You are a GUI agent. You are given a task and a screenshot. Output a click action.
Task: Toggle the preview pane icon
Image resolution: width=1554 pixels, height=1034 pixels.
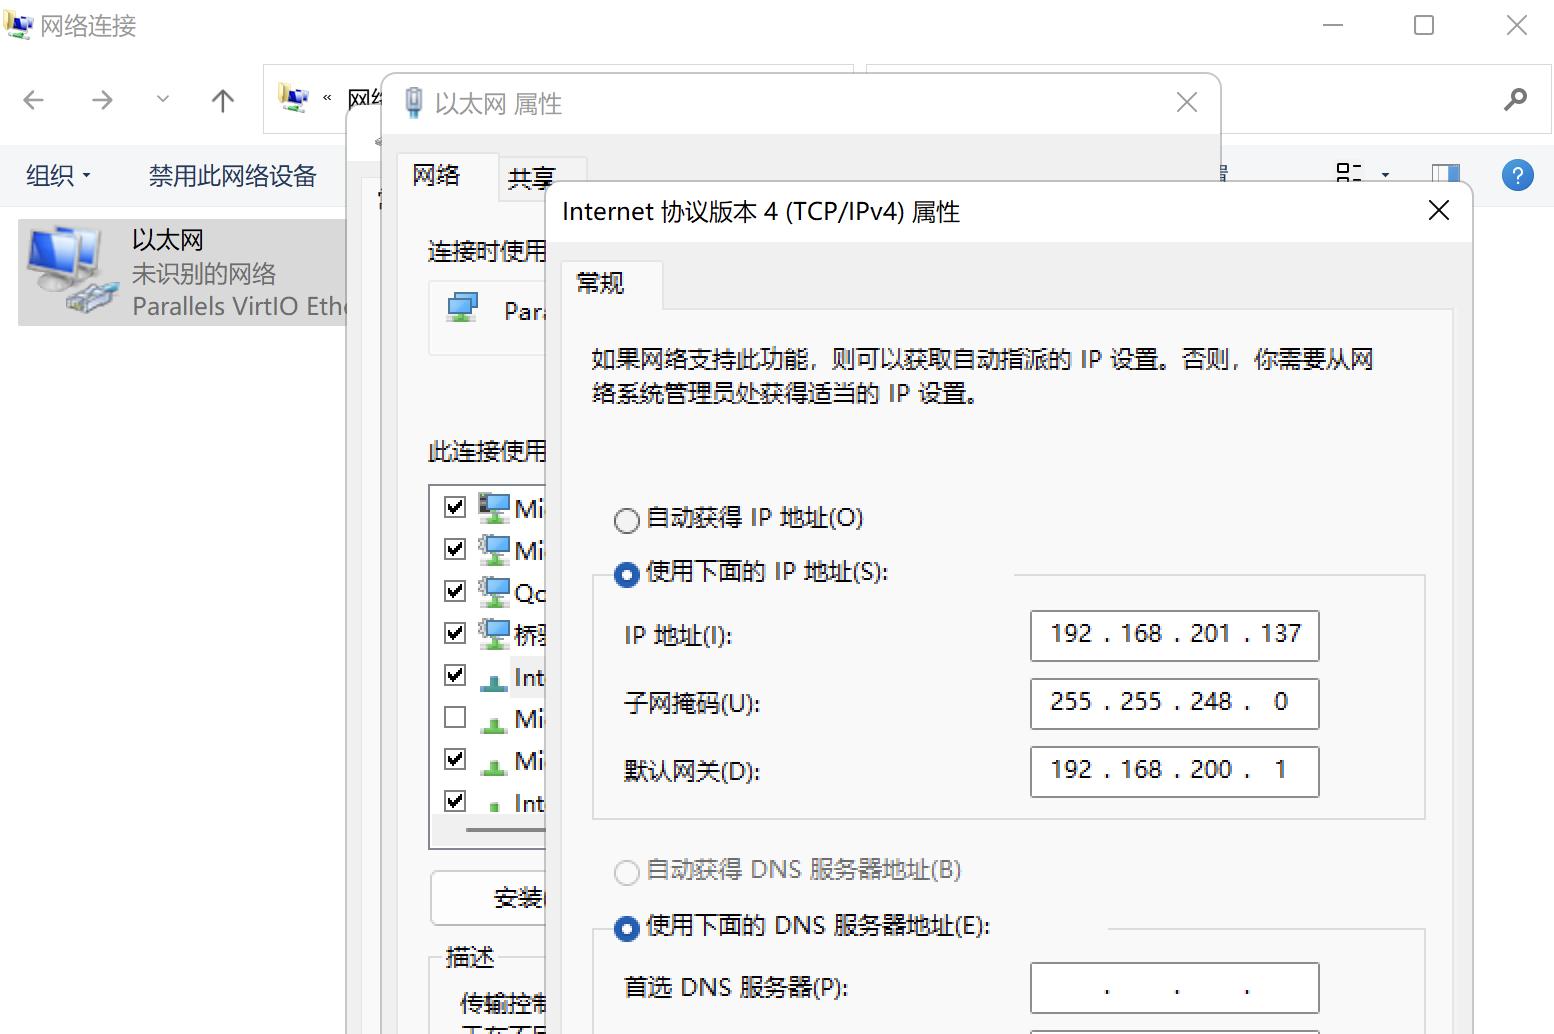(1445, 175)
